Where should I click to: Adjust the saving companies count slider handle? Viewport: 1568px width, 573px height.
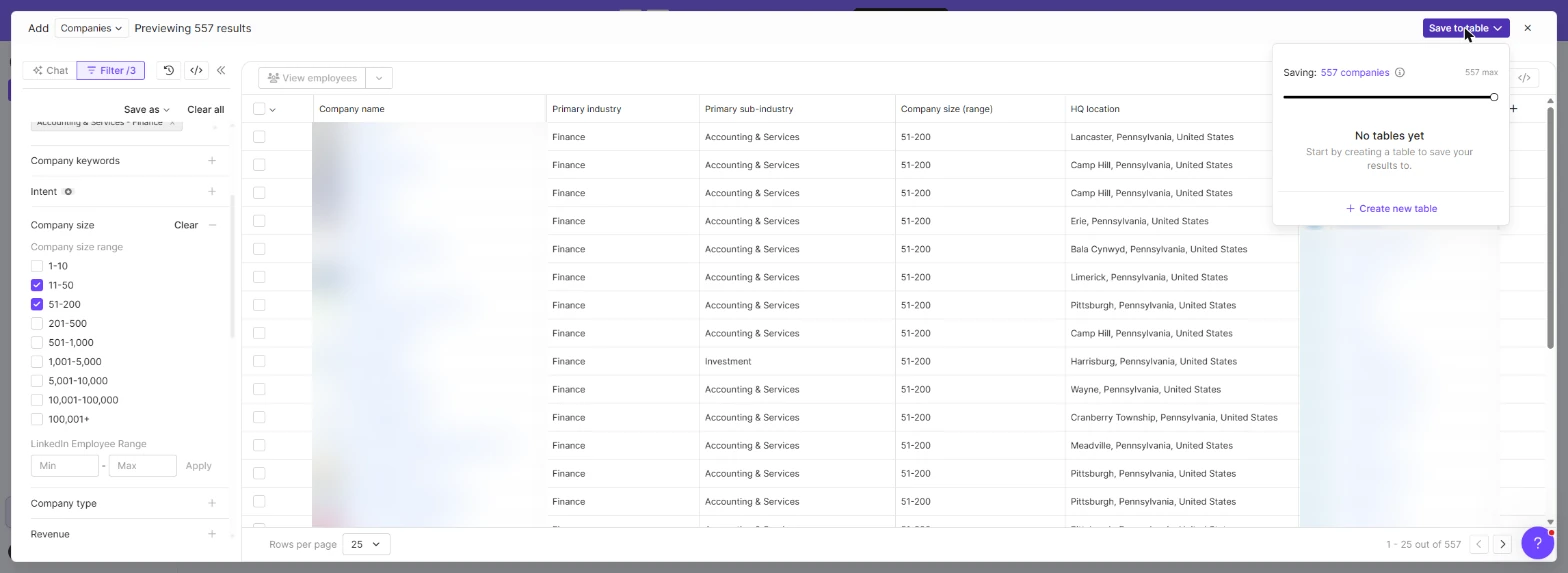pos(1494,97)
